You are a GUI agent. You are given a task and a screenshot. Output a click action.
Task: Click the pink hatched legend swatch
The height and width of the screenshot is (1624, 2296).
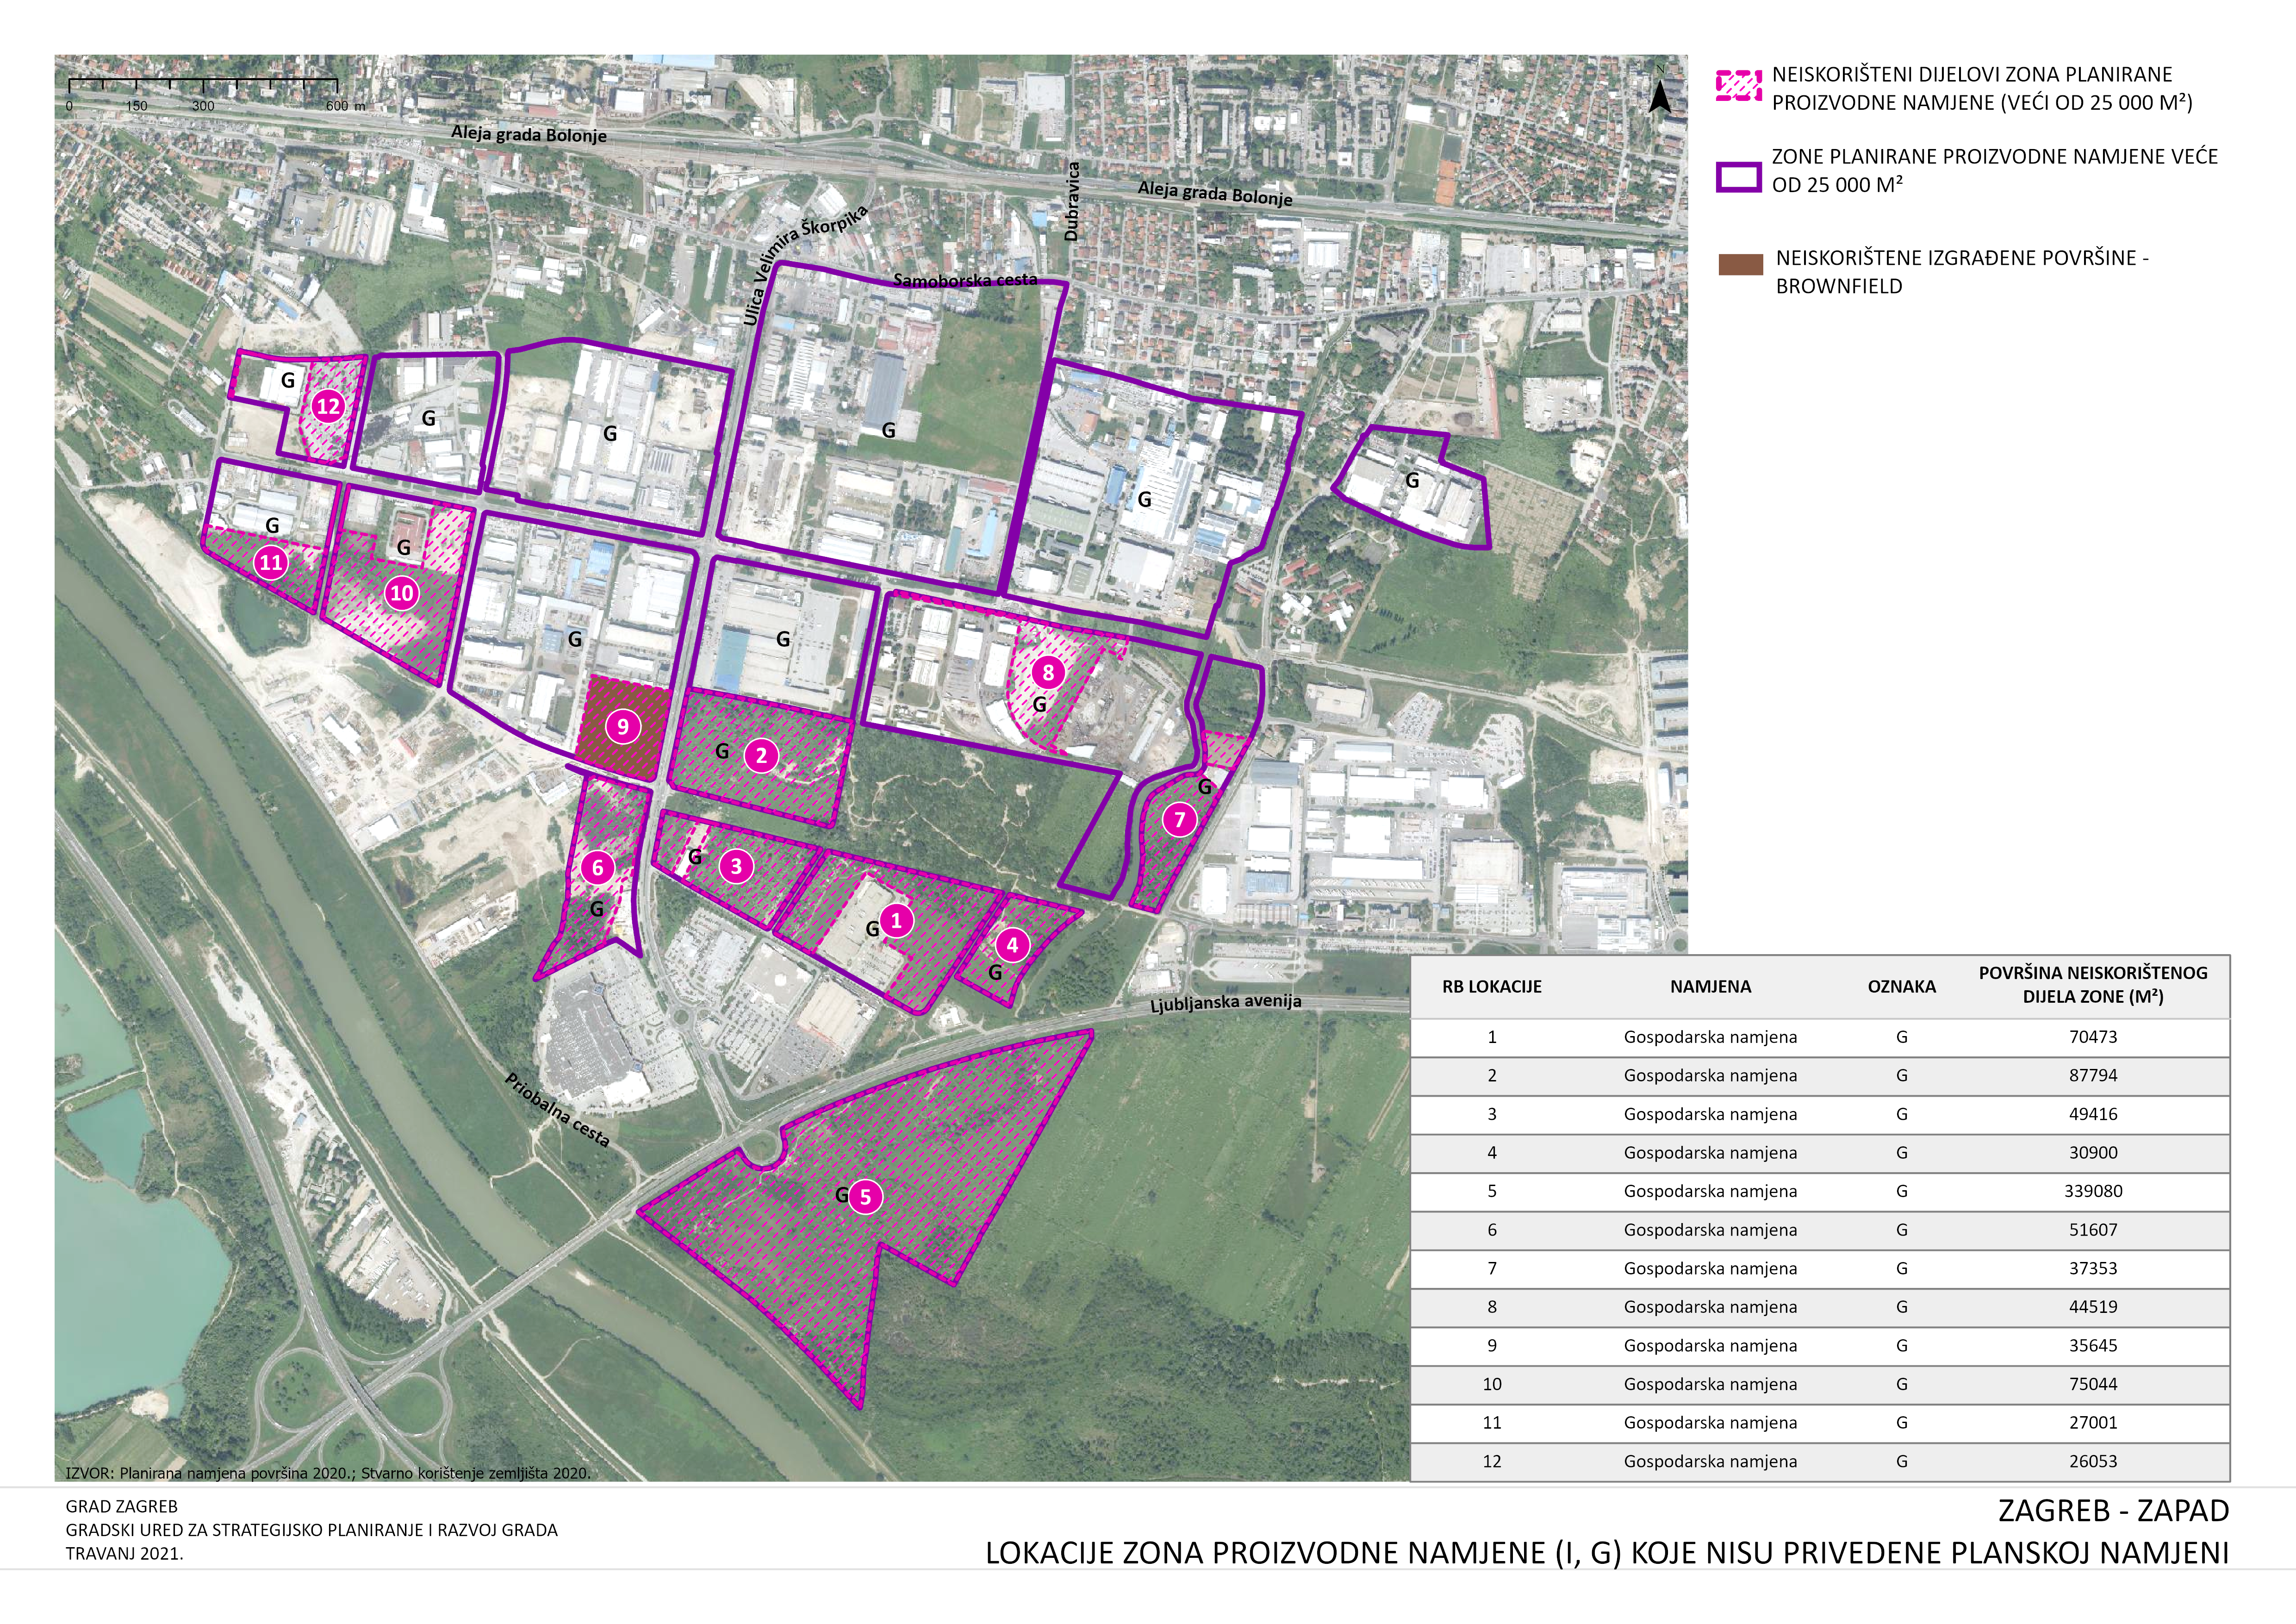1738,87
